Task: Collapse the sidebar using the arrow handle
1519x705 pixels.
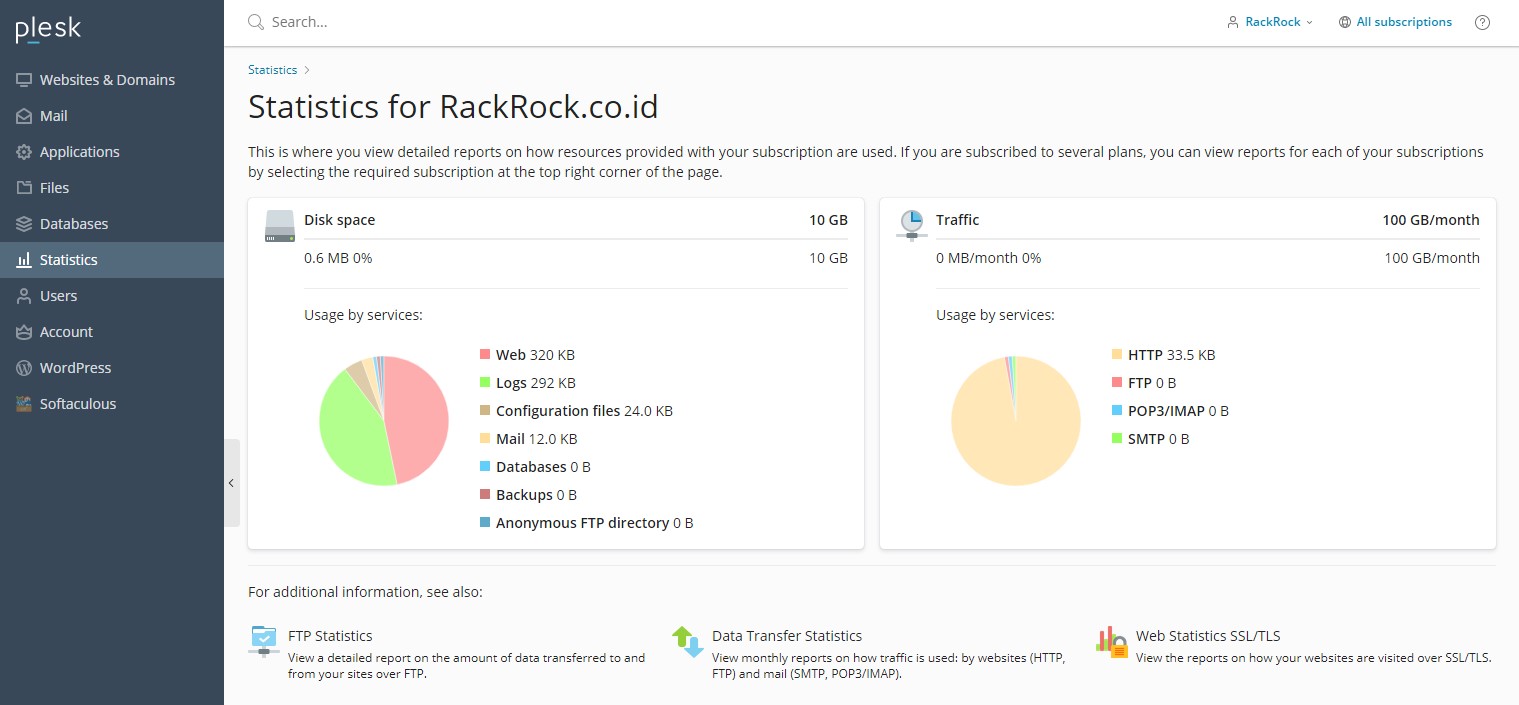Action: pyautogui.click(x=231, y=483)
